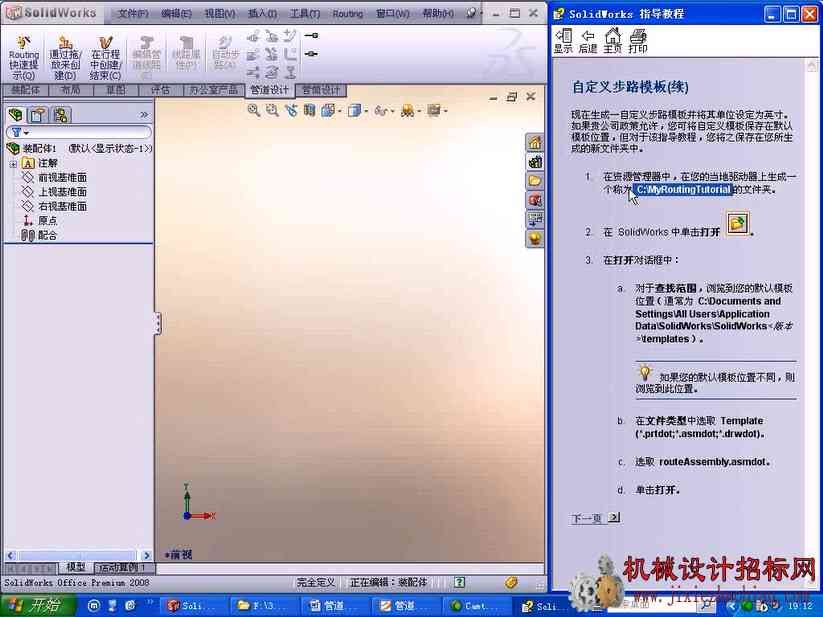The image size is (823, 617).
Task: Open the FeatureManager design tree tab
Action: [16, 114]
